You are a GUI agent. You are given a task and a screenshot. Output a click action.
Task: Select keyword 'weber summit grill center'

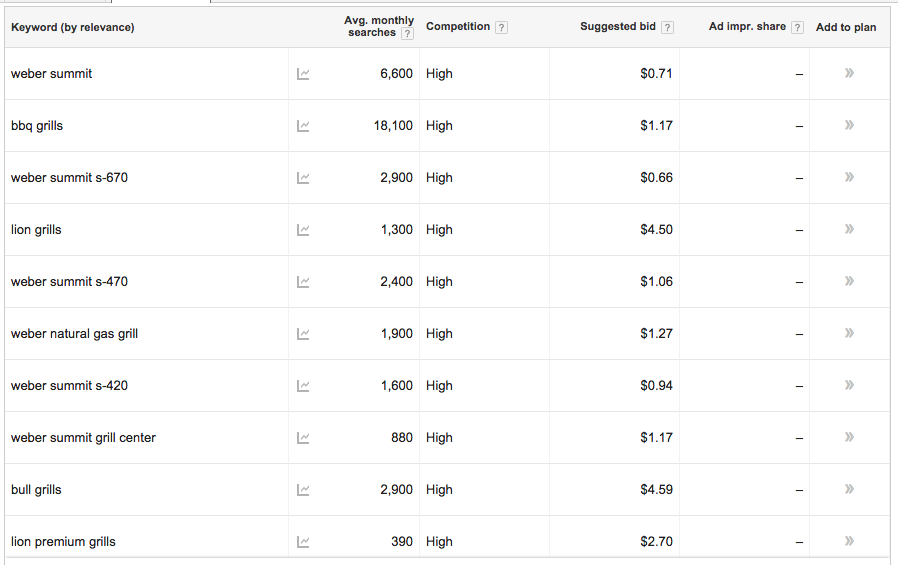point(84,438)
